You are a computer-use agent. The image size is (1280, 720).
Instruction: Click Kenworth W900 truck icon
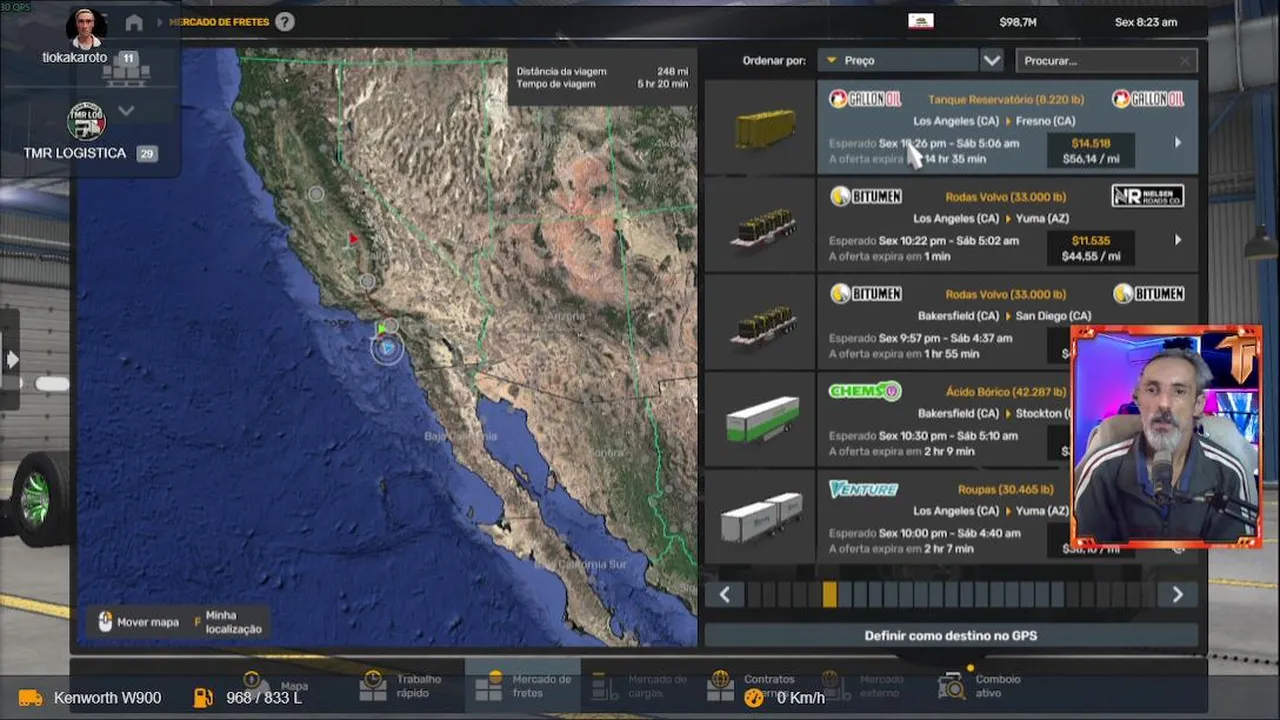coord(31,698)
